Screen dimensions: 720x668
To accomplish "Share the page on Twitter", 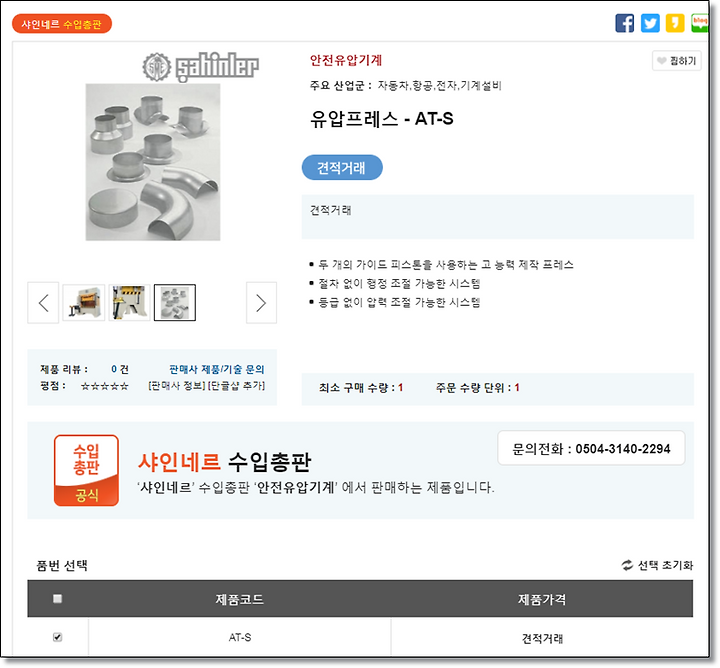I will click(x=650, y=23).
